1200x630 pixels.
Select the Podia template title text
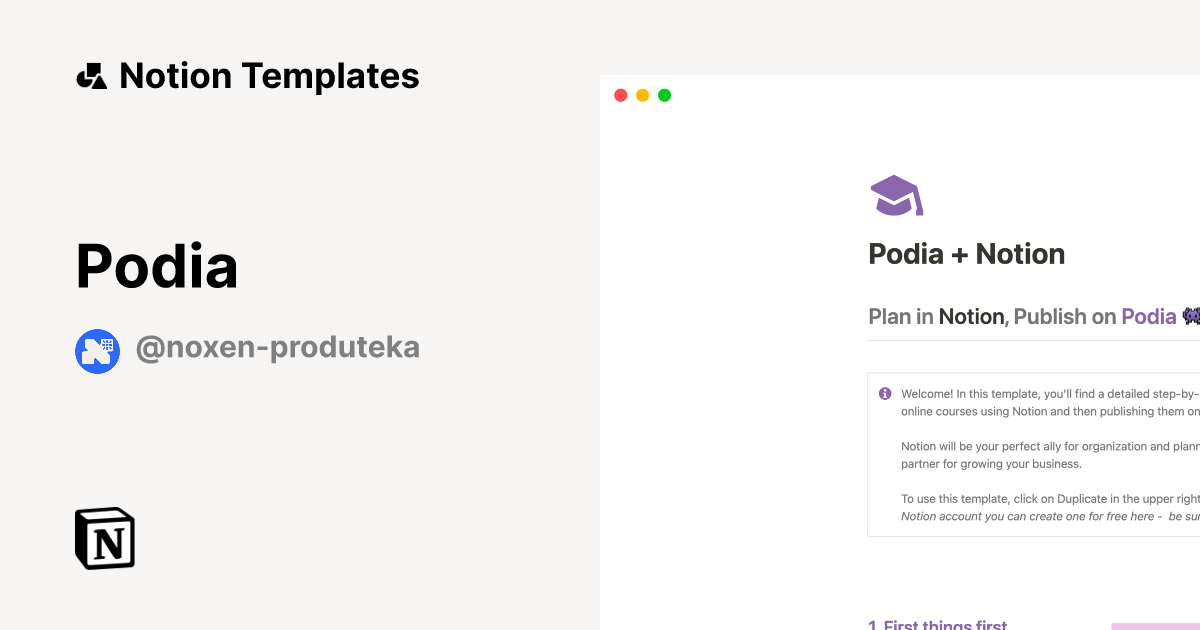click(x=157, y=265)
